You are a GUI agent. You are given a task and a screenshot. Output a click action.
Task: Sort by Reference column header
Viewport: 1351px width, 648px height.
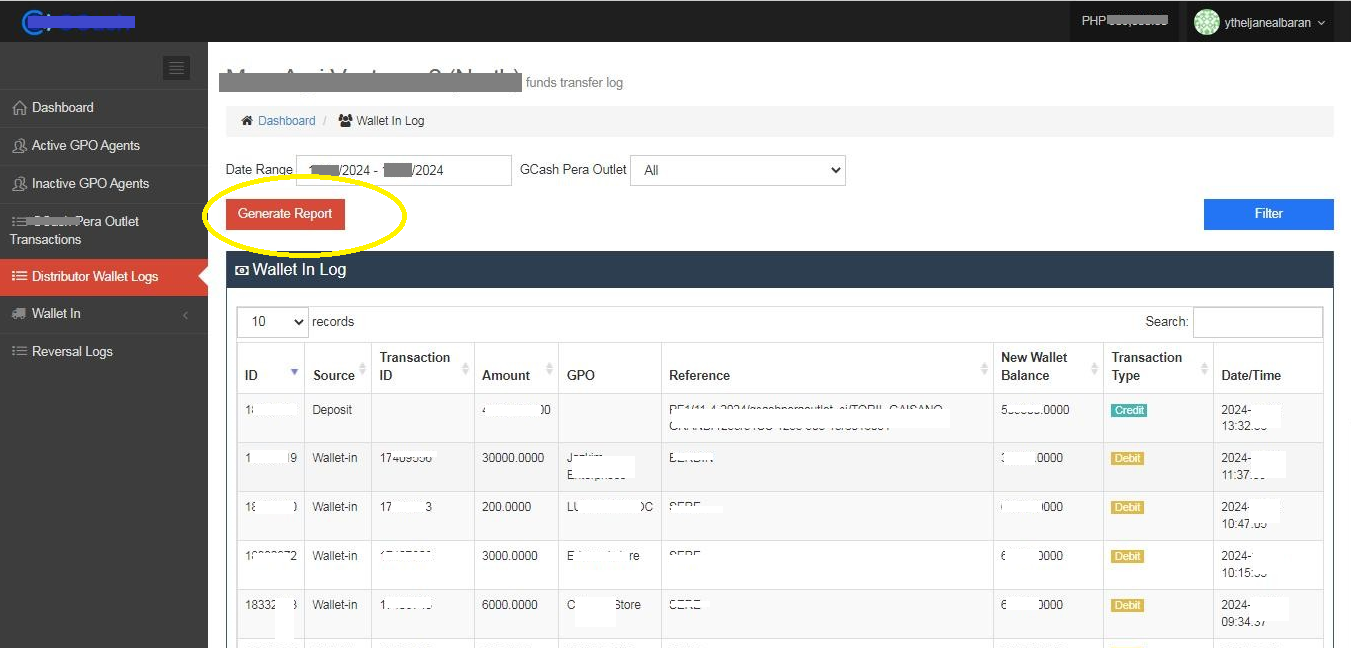click(x=827, y=368)
